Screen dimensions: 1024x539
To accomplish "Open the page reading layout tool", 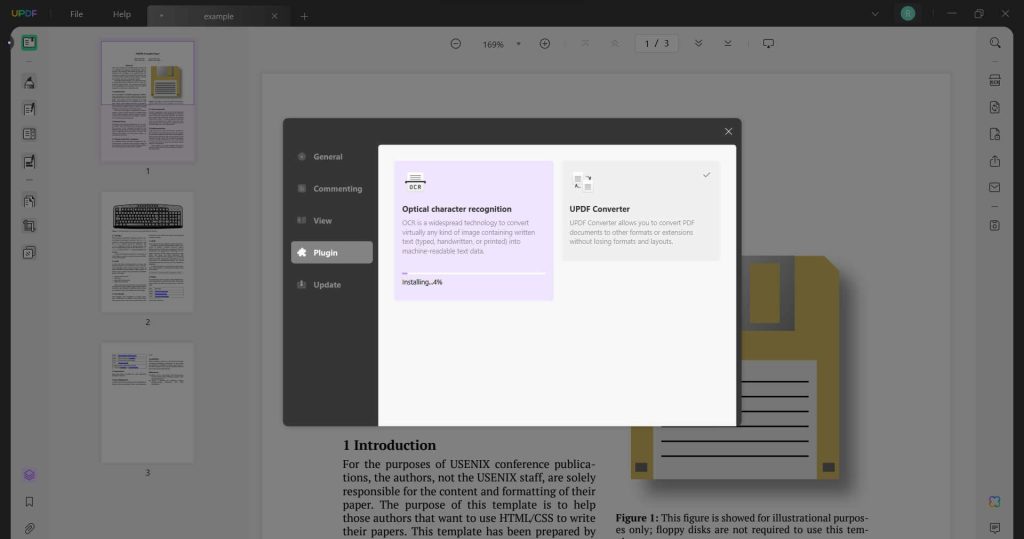I will tap(29, 134).
